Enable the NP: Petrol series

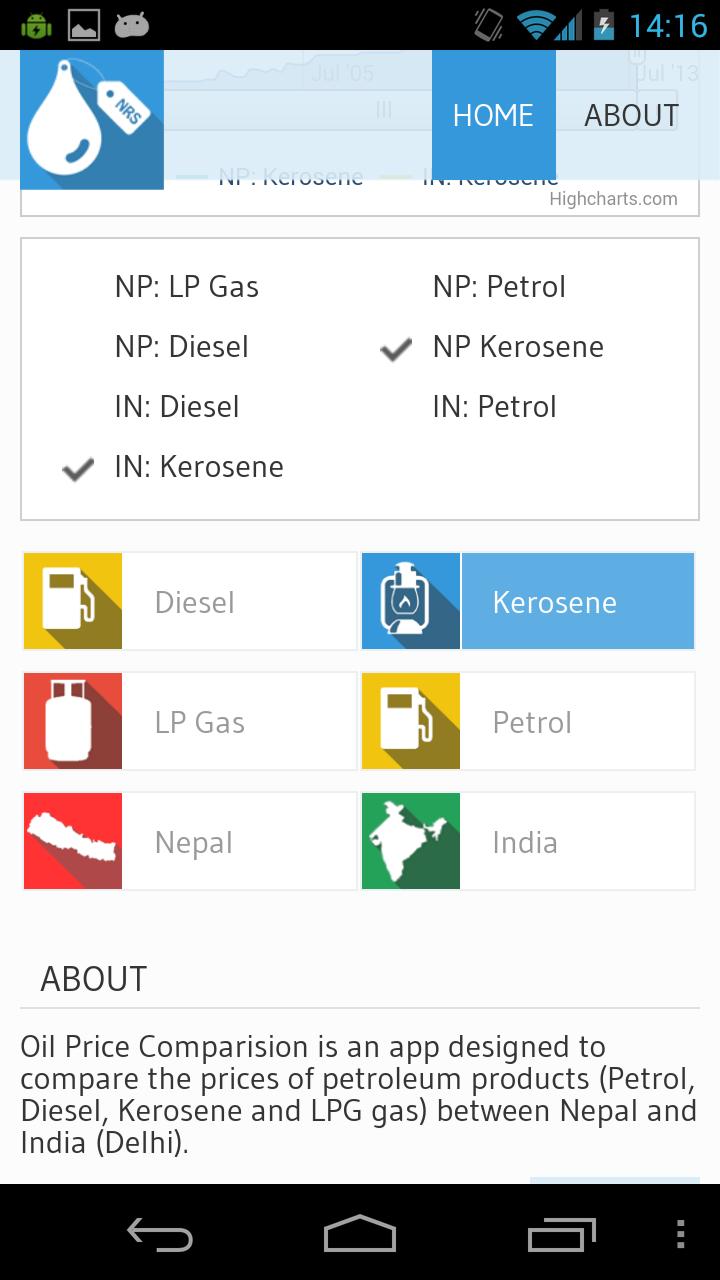click(498, 288)
